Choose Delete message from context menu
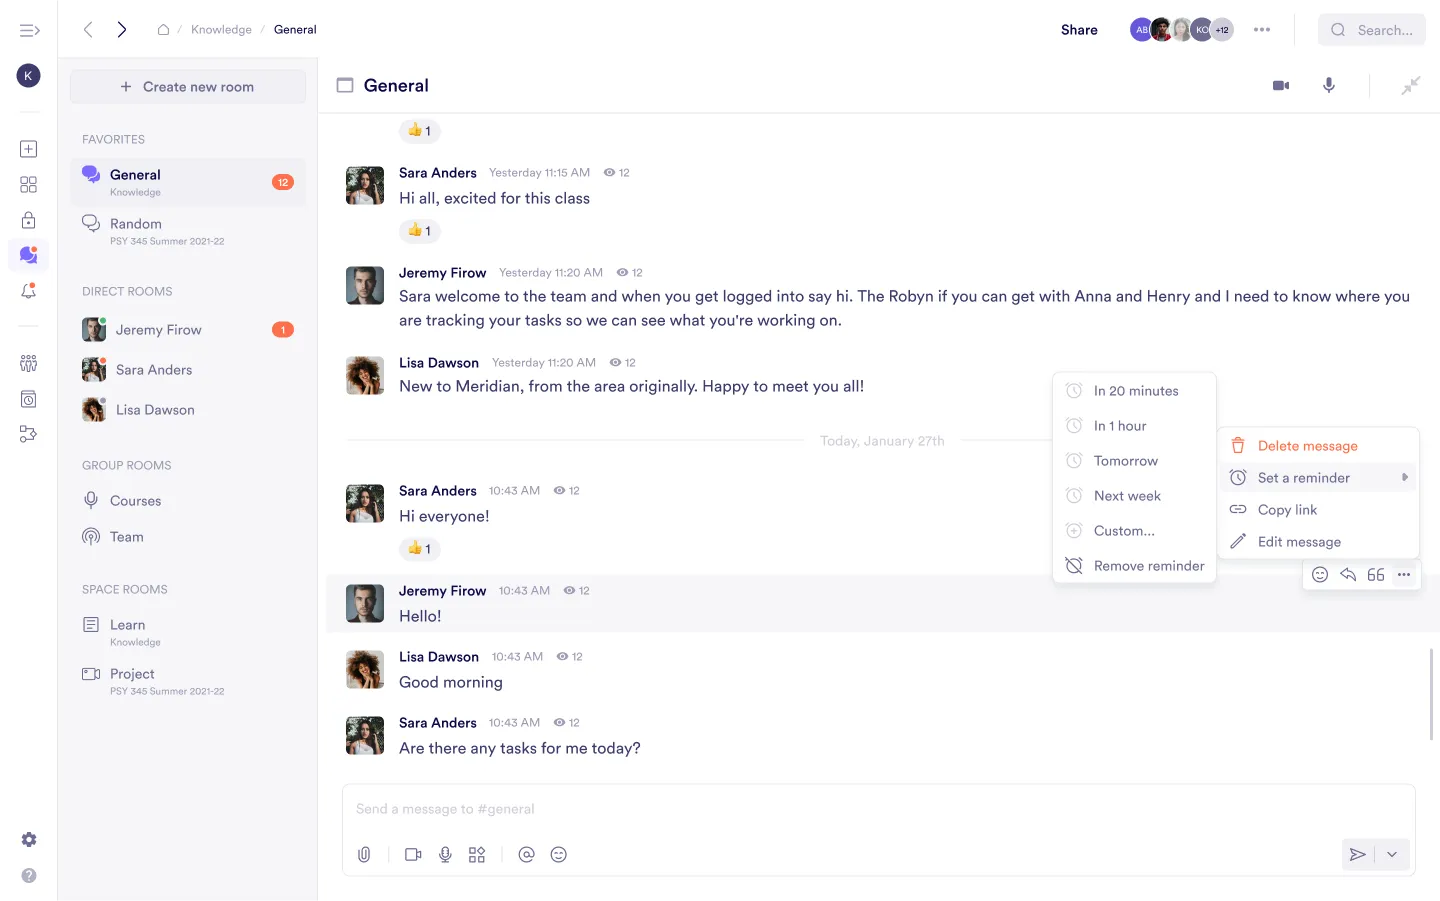Image resolution: width=1440 pixels, height=901 pixels. (x=1307, y=446)
